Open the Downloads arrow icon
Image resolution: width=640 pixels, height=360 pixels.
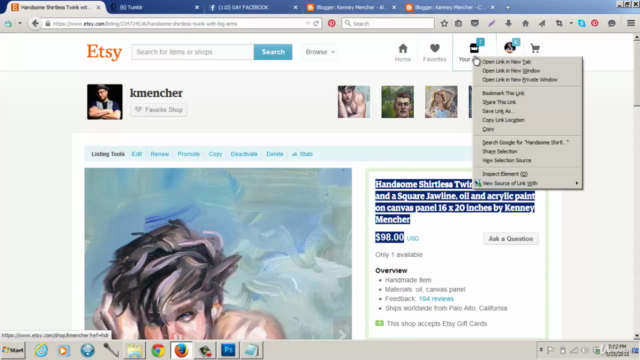[508, 24]
